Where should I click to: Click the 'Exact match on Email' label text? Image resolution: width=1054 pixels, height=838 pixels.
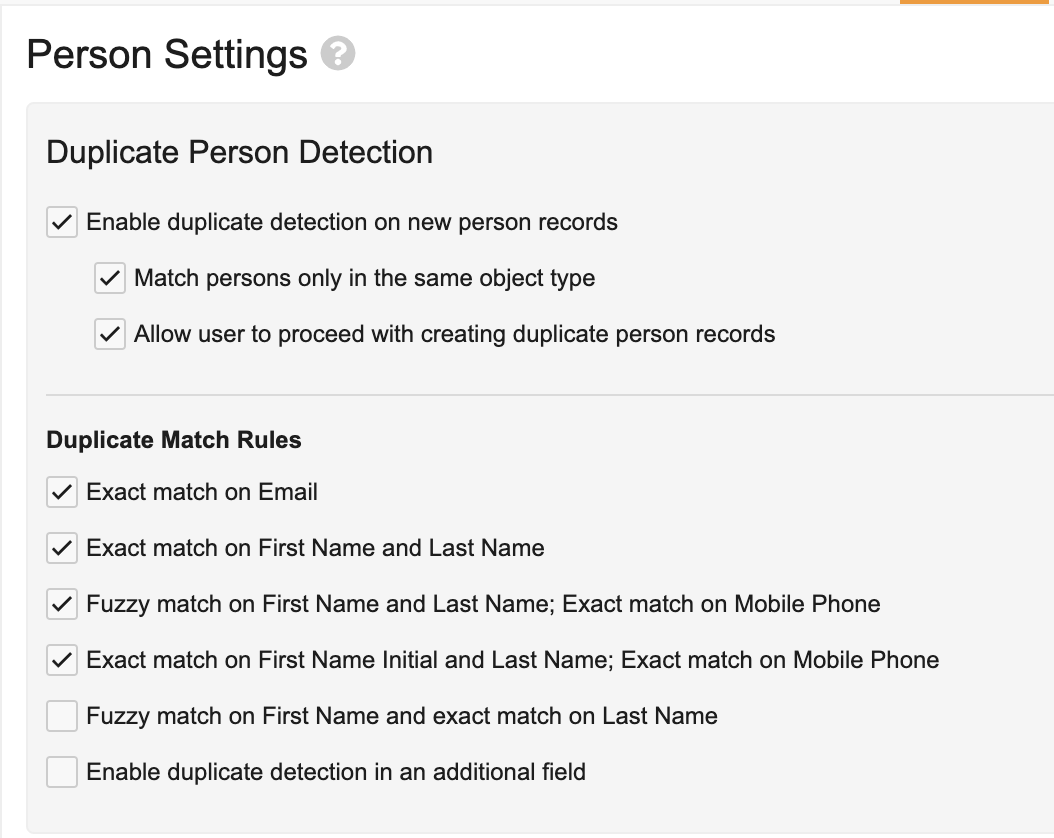click(x=202, y=492)
